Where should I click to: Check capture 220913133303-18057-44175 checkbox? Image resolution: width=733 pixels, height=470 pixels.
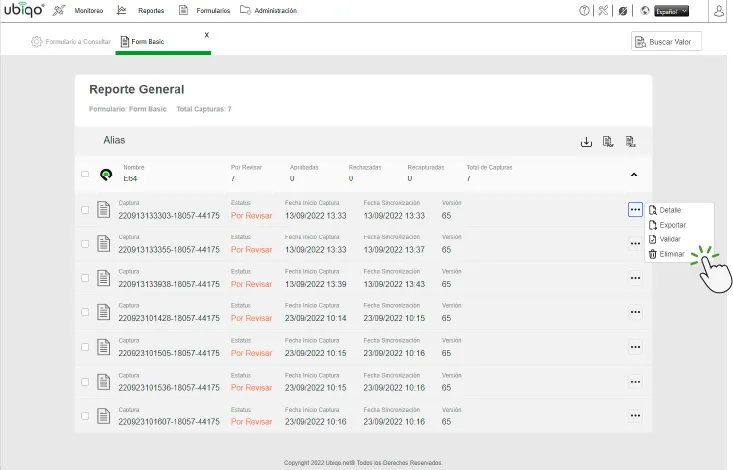tap(85, 210)
